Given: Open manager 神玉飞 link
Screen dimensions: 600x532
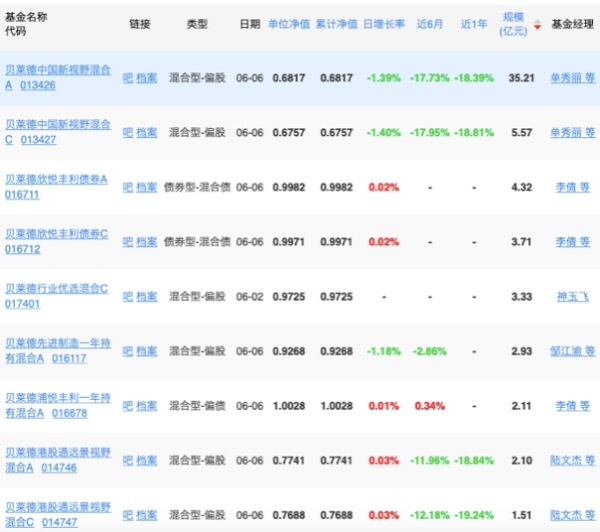Looking at the screenshot, I should pos(573,297).
